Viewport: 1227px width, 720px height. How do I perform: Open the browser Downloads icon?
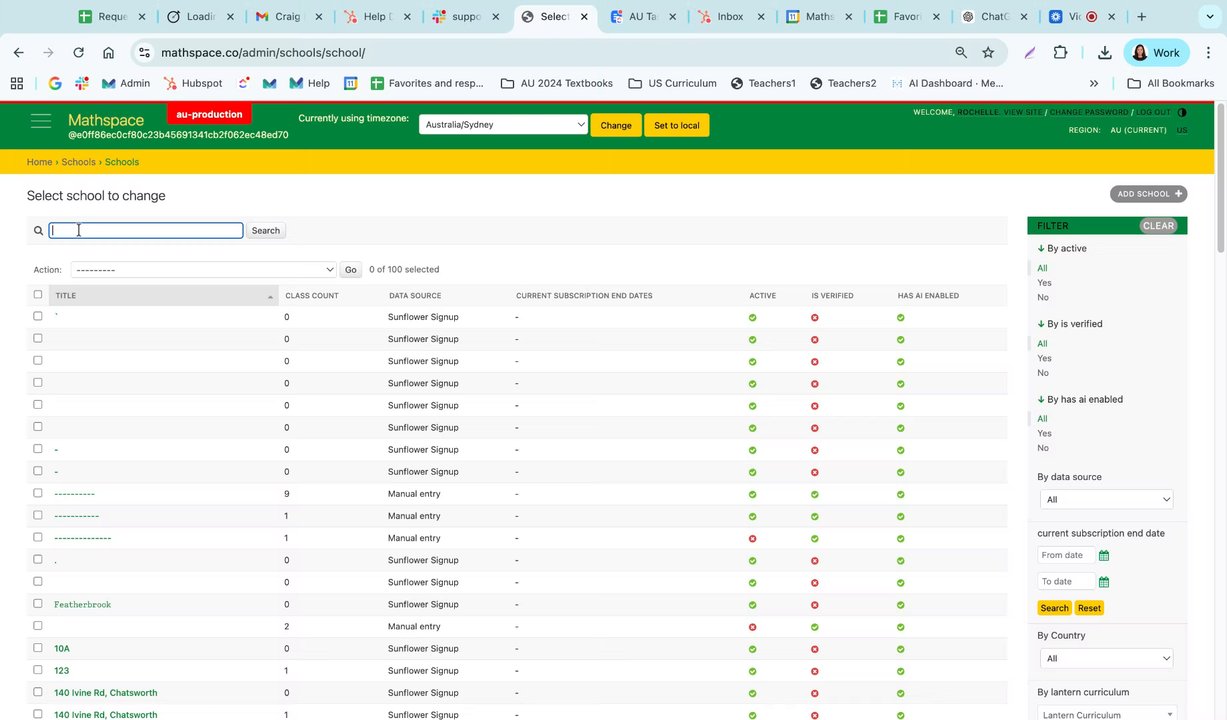(x=1104, y=53)
